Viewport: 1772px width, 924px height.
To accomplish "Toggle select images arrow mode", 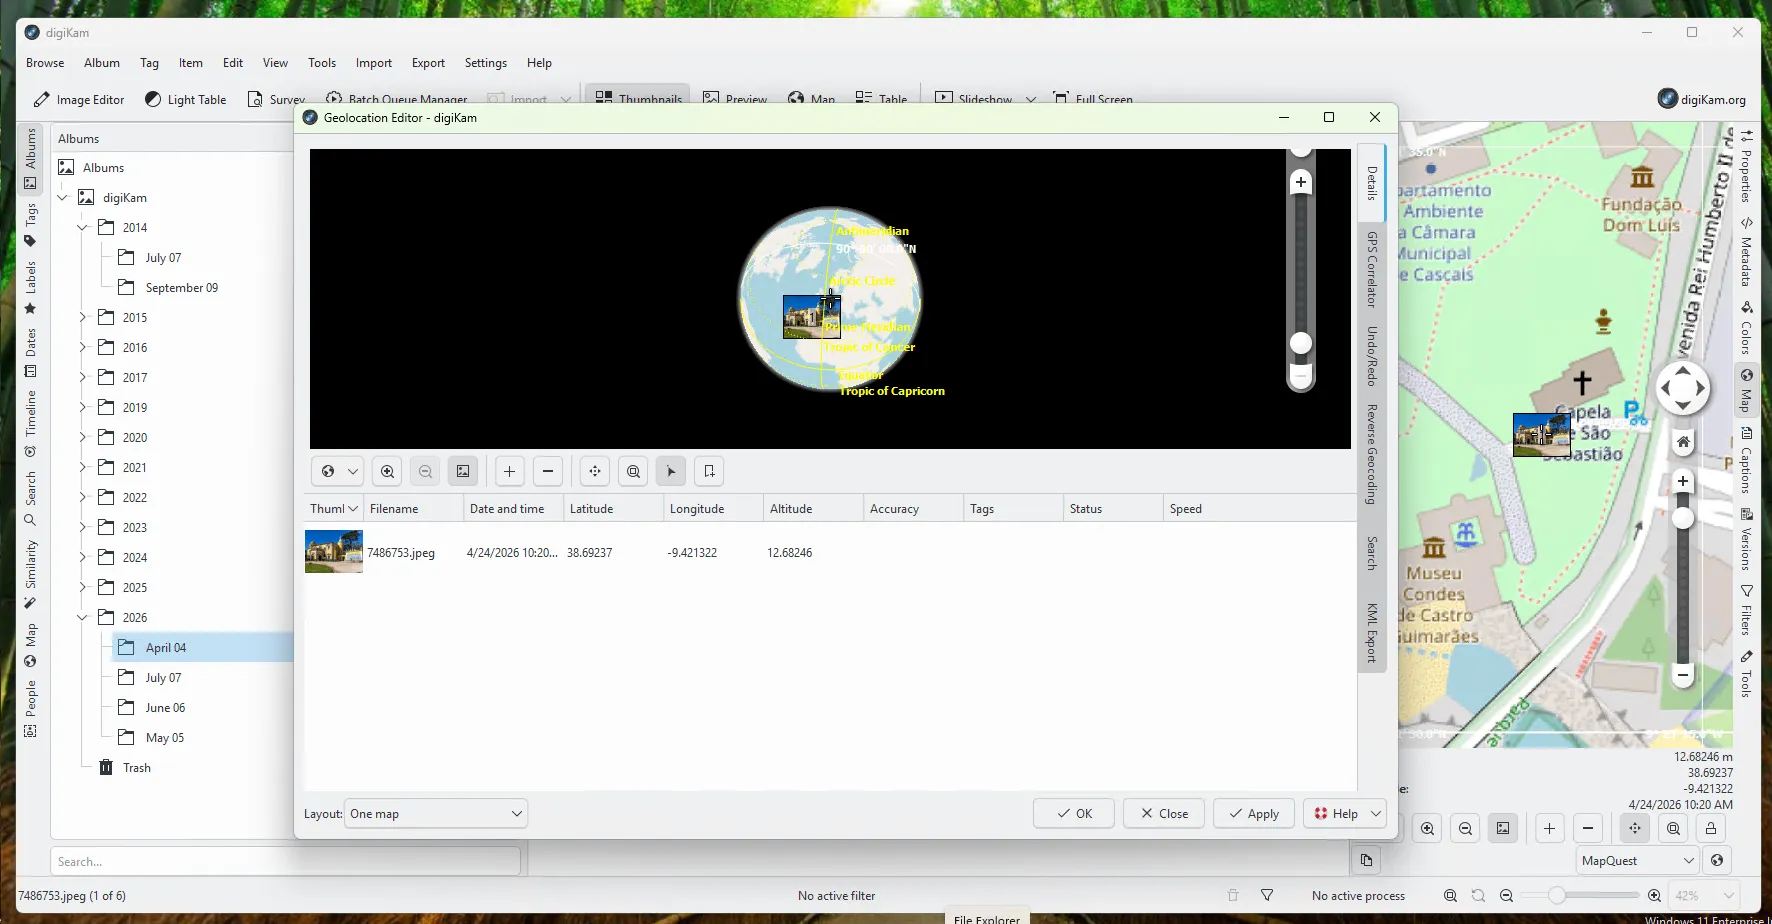I will click(x=671, y=471).
